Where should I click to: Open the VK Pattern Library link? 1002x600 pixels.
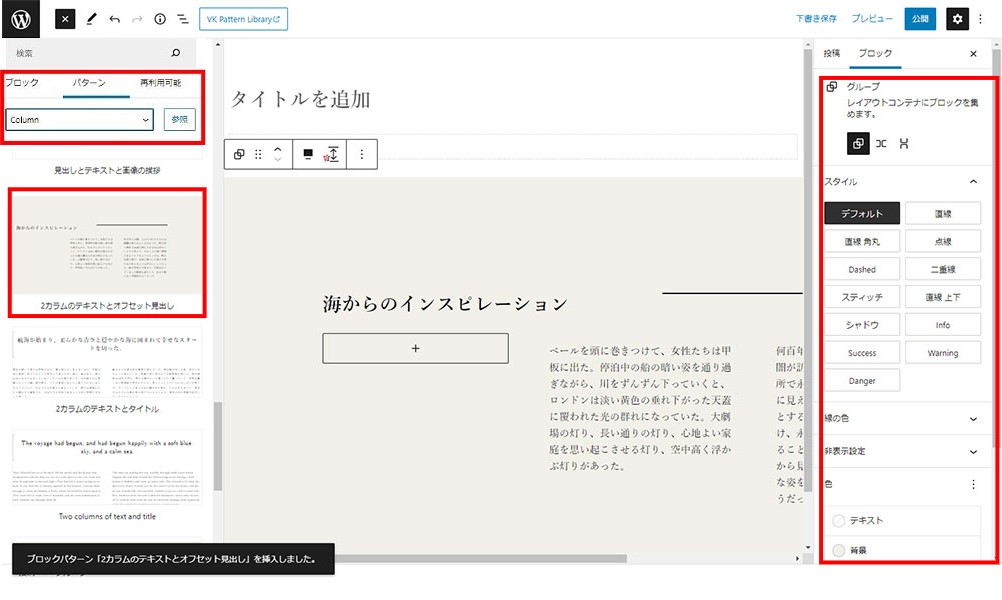pos(243,18)
